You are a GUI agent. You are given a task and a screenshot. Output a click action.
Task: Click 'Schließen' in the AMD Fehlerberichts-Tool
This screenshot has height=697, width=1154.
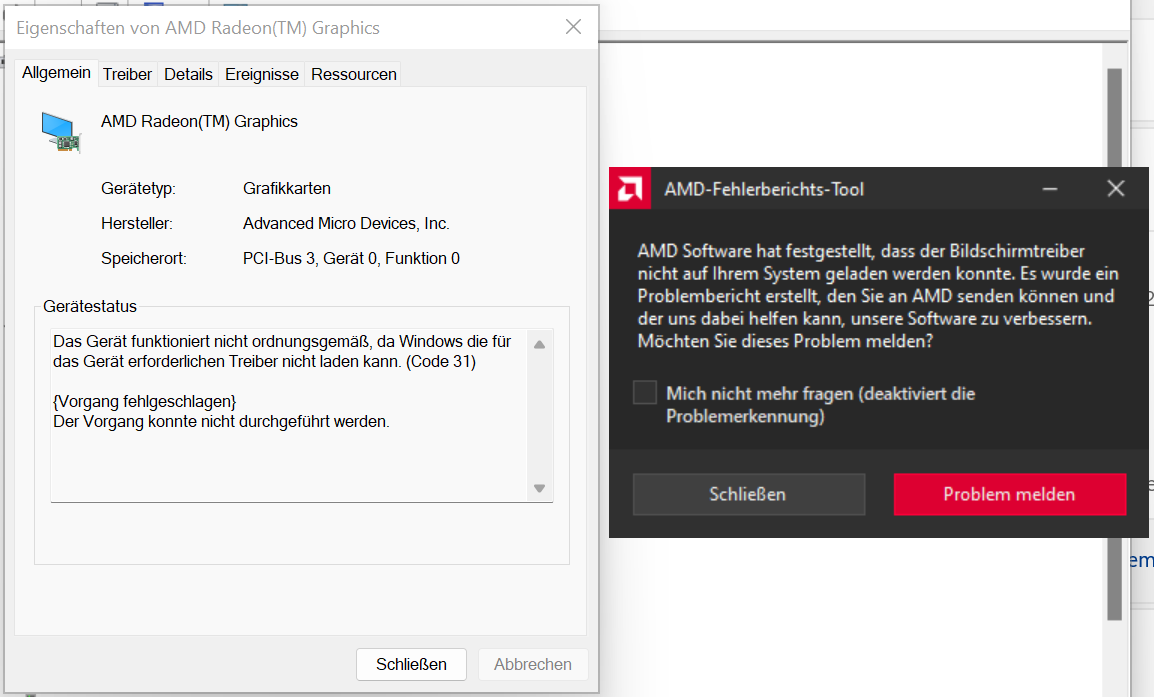coord(748,494)
